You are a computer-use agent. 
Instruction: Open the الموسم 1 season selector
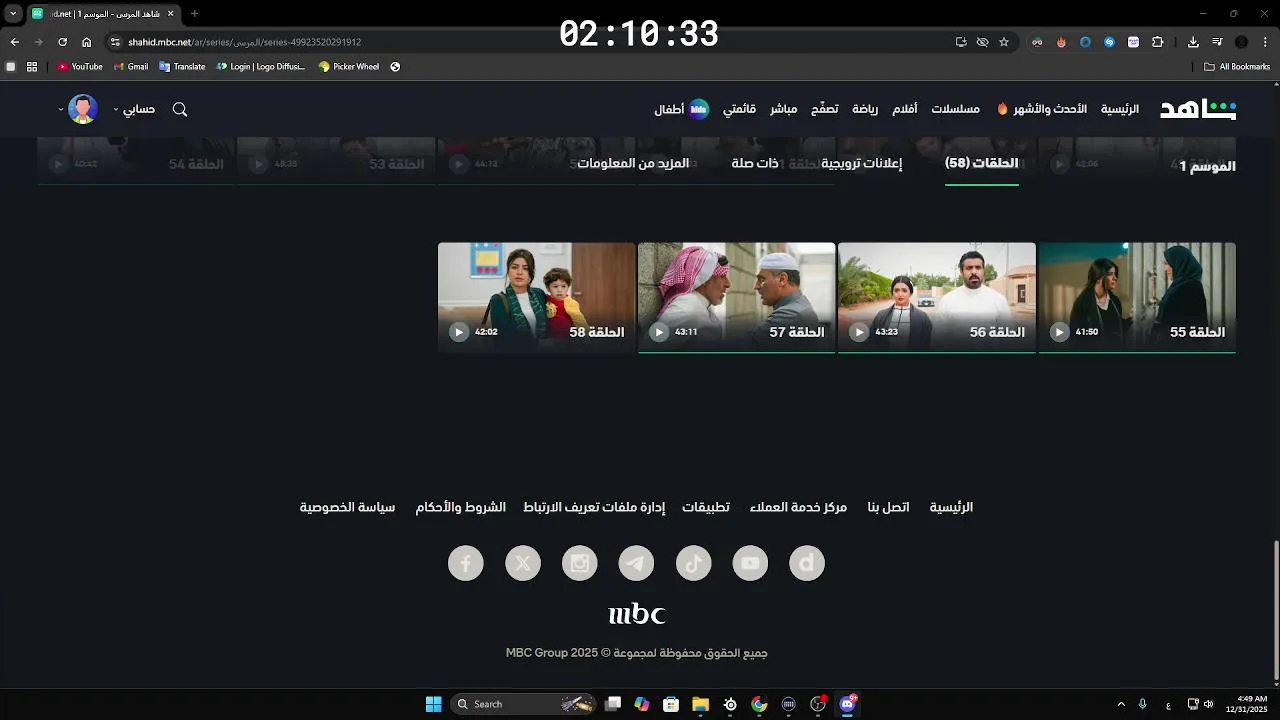1207,166
